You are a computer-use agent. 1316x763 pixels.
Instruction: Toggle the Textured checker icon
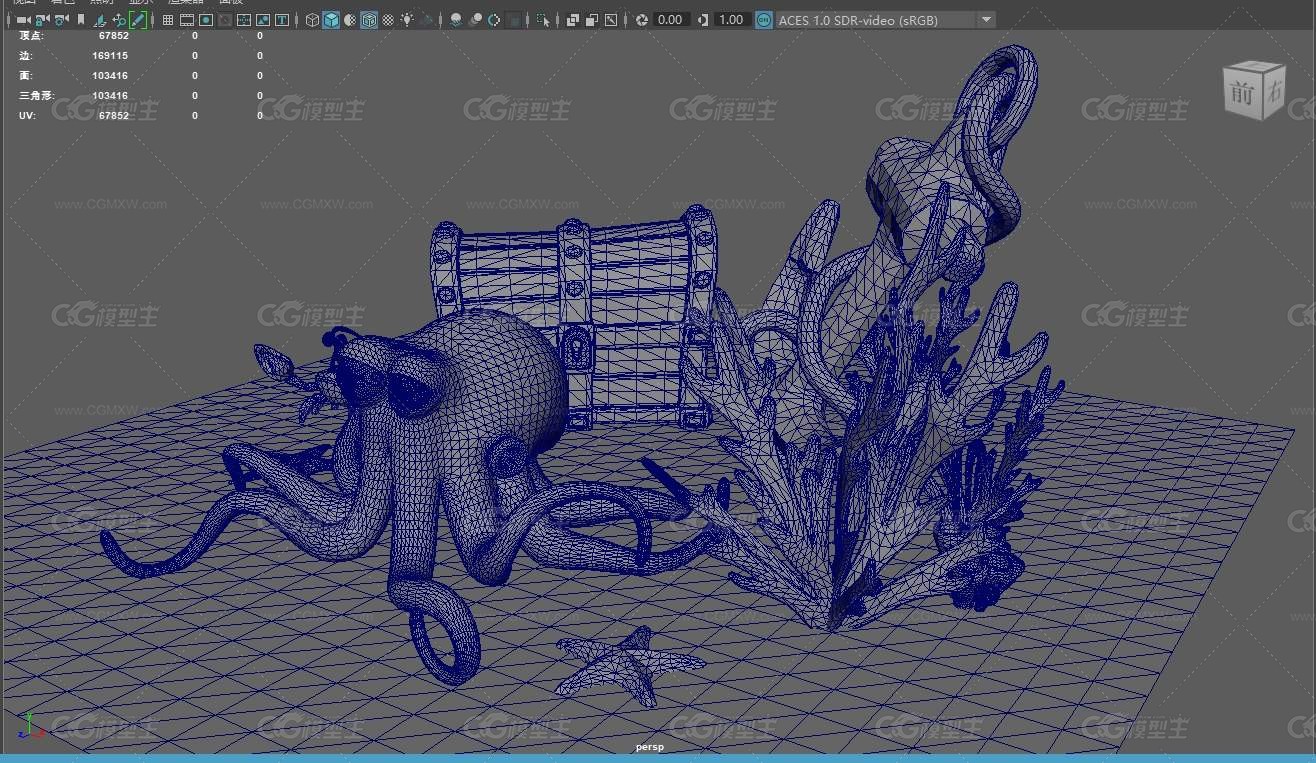388,20
